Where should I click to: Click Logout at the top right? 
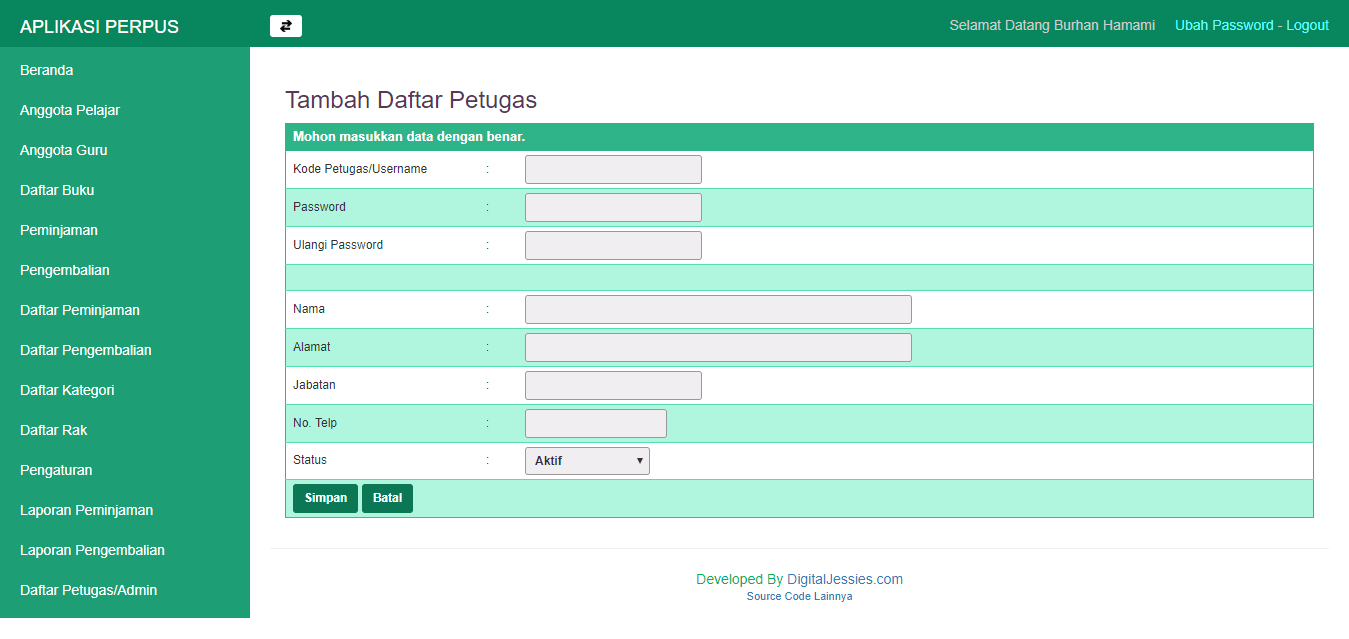click(1307, 25)
